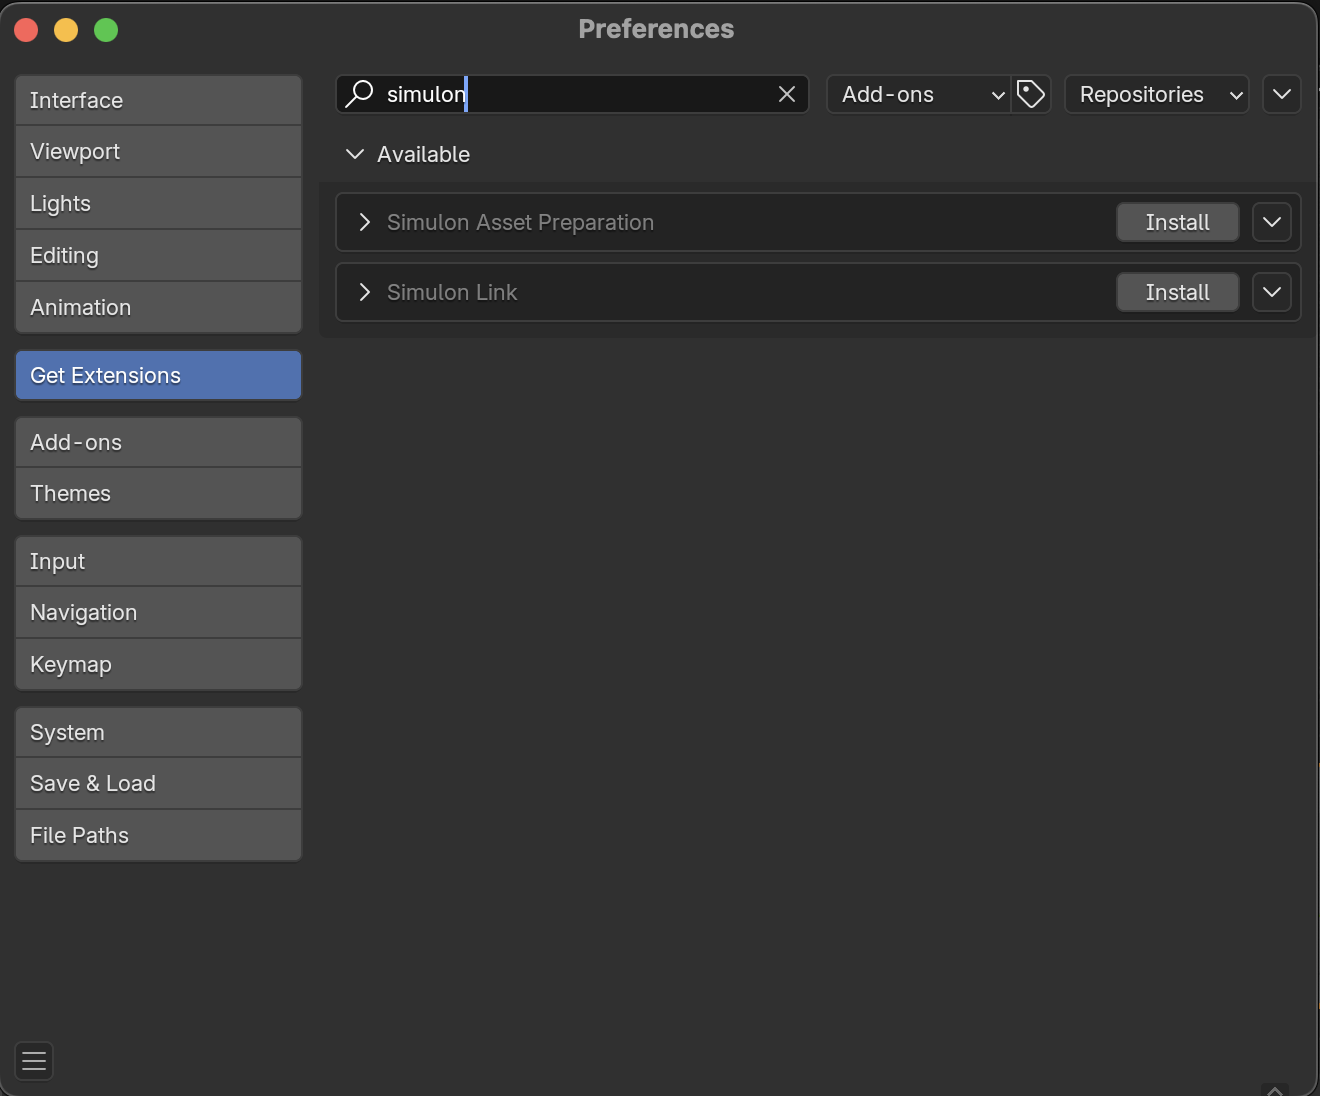1320x1096 pixels.
Task: Select the File Paths section
Action: point(158,835)
